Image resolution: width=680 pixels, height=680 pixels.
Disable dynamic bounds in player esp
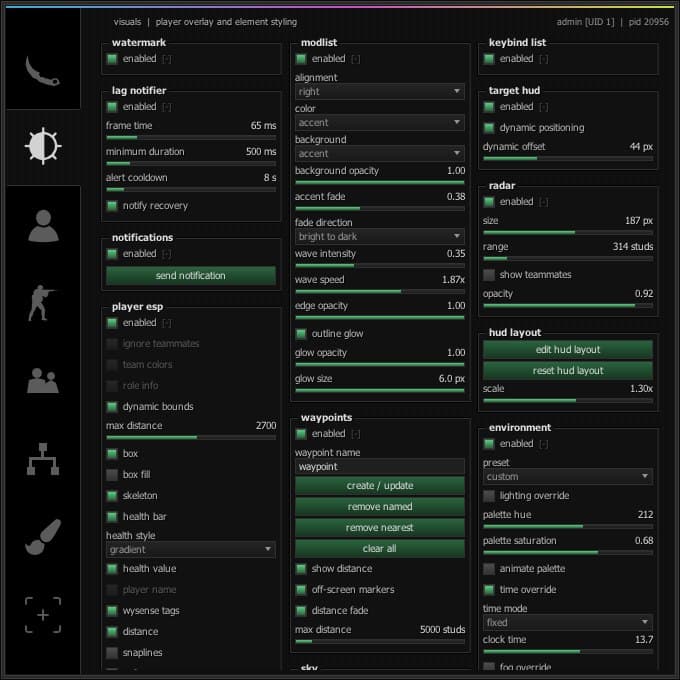(112, 406)
